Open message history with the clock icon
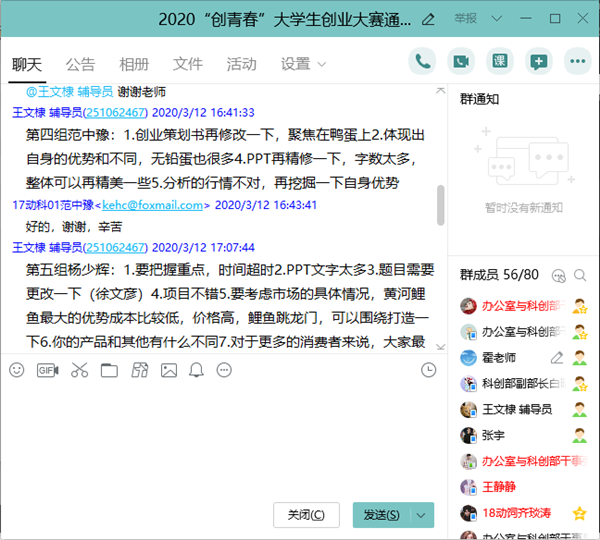The image size is (600, 540). [x=429, y=370]
